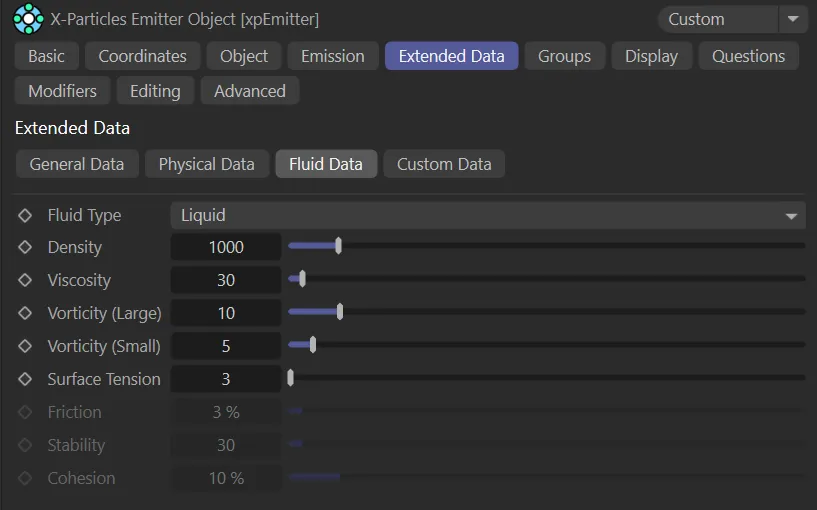Click the keyframe diamond beside Density
Image resolution: width=817 pixels, height=510 pixels.
point(25,248)
